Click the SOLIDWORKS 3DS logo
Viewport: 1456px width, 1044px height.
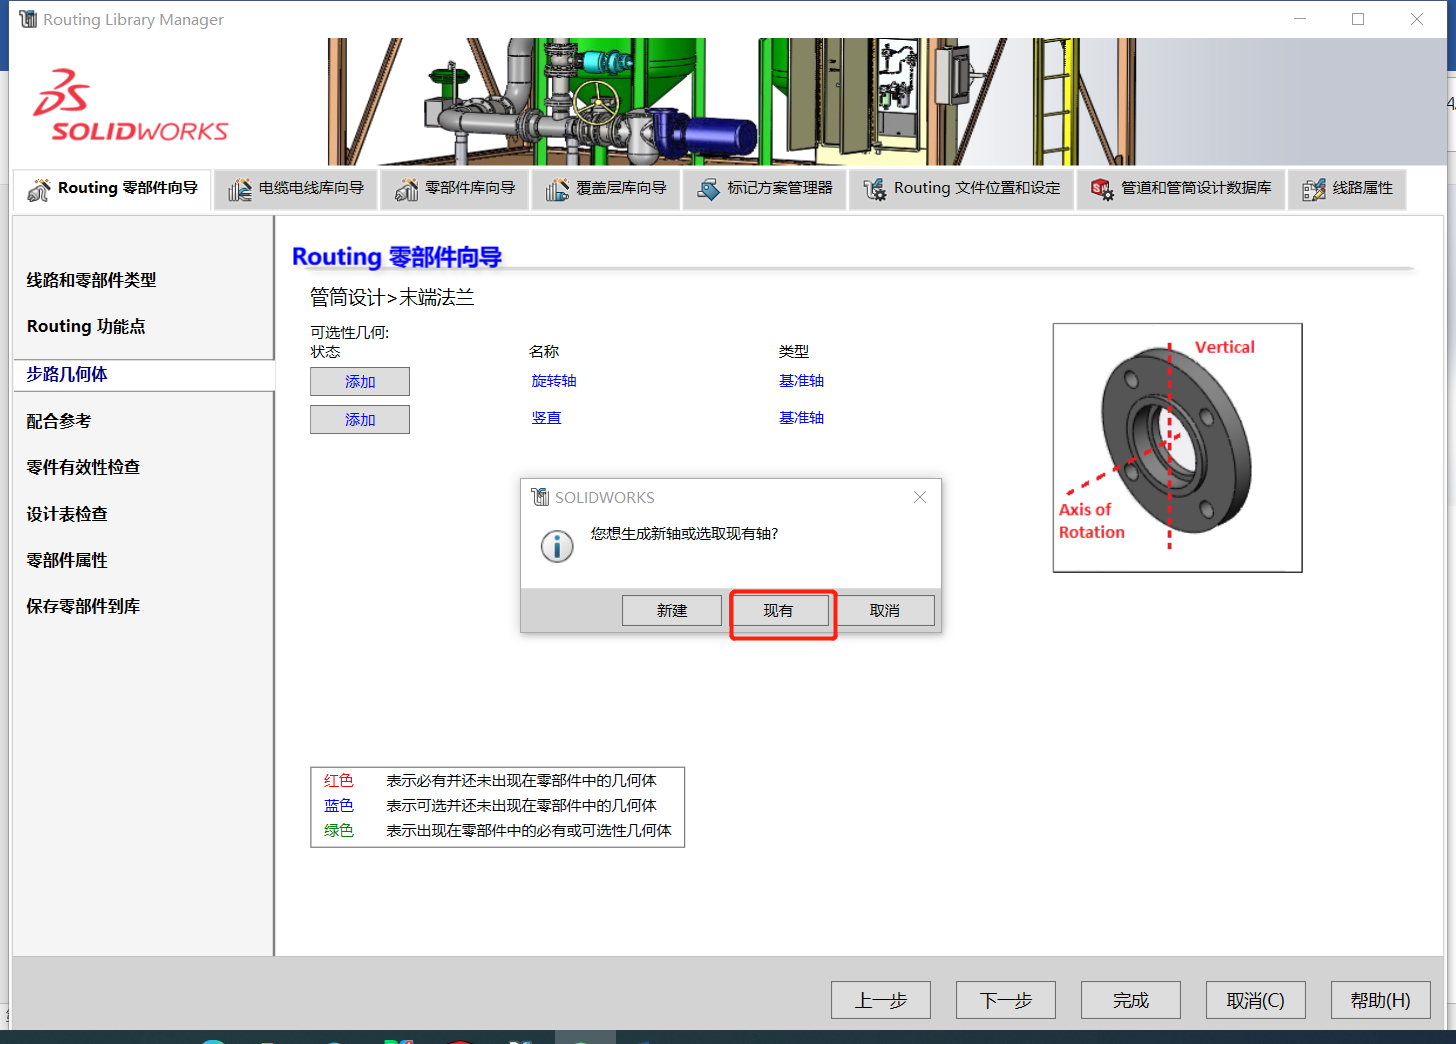pos(128,103)
